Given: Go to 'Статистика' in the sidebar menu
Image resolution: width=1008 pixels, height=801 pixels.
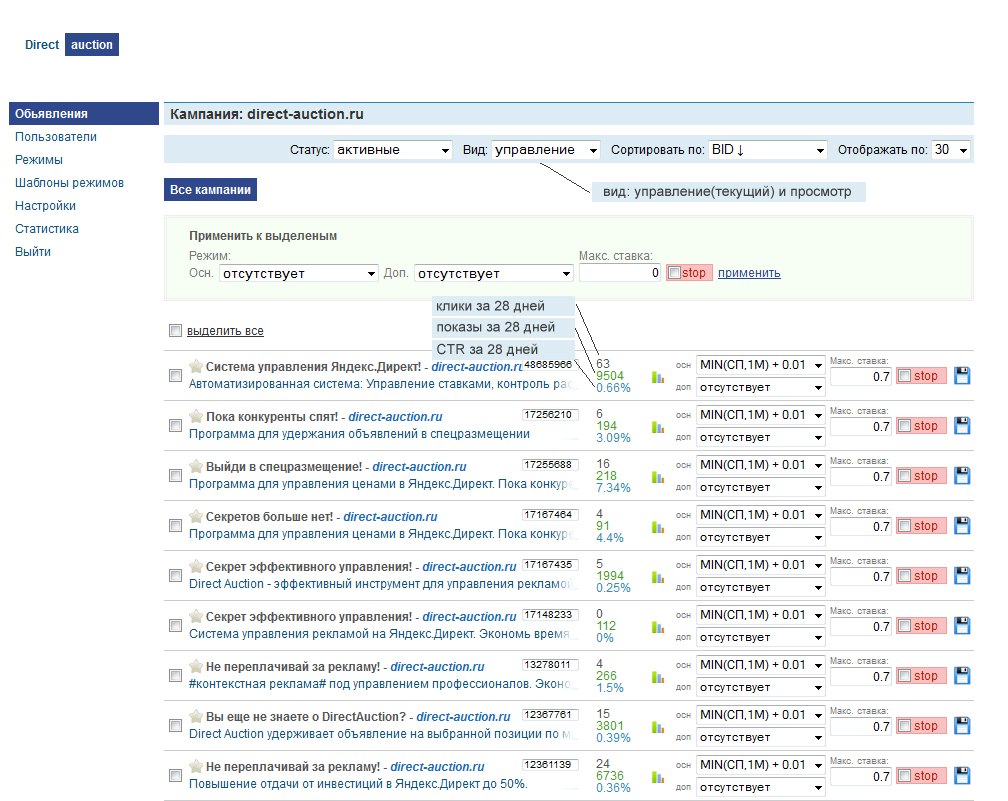Looking at the screenshot, I should 47,229.
